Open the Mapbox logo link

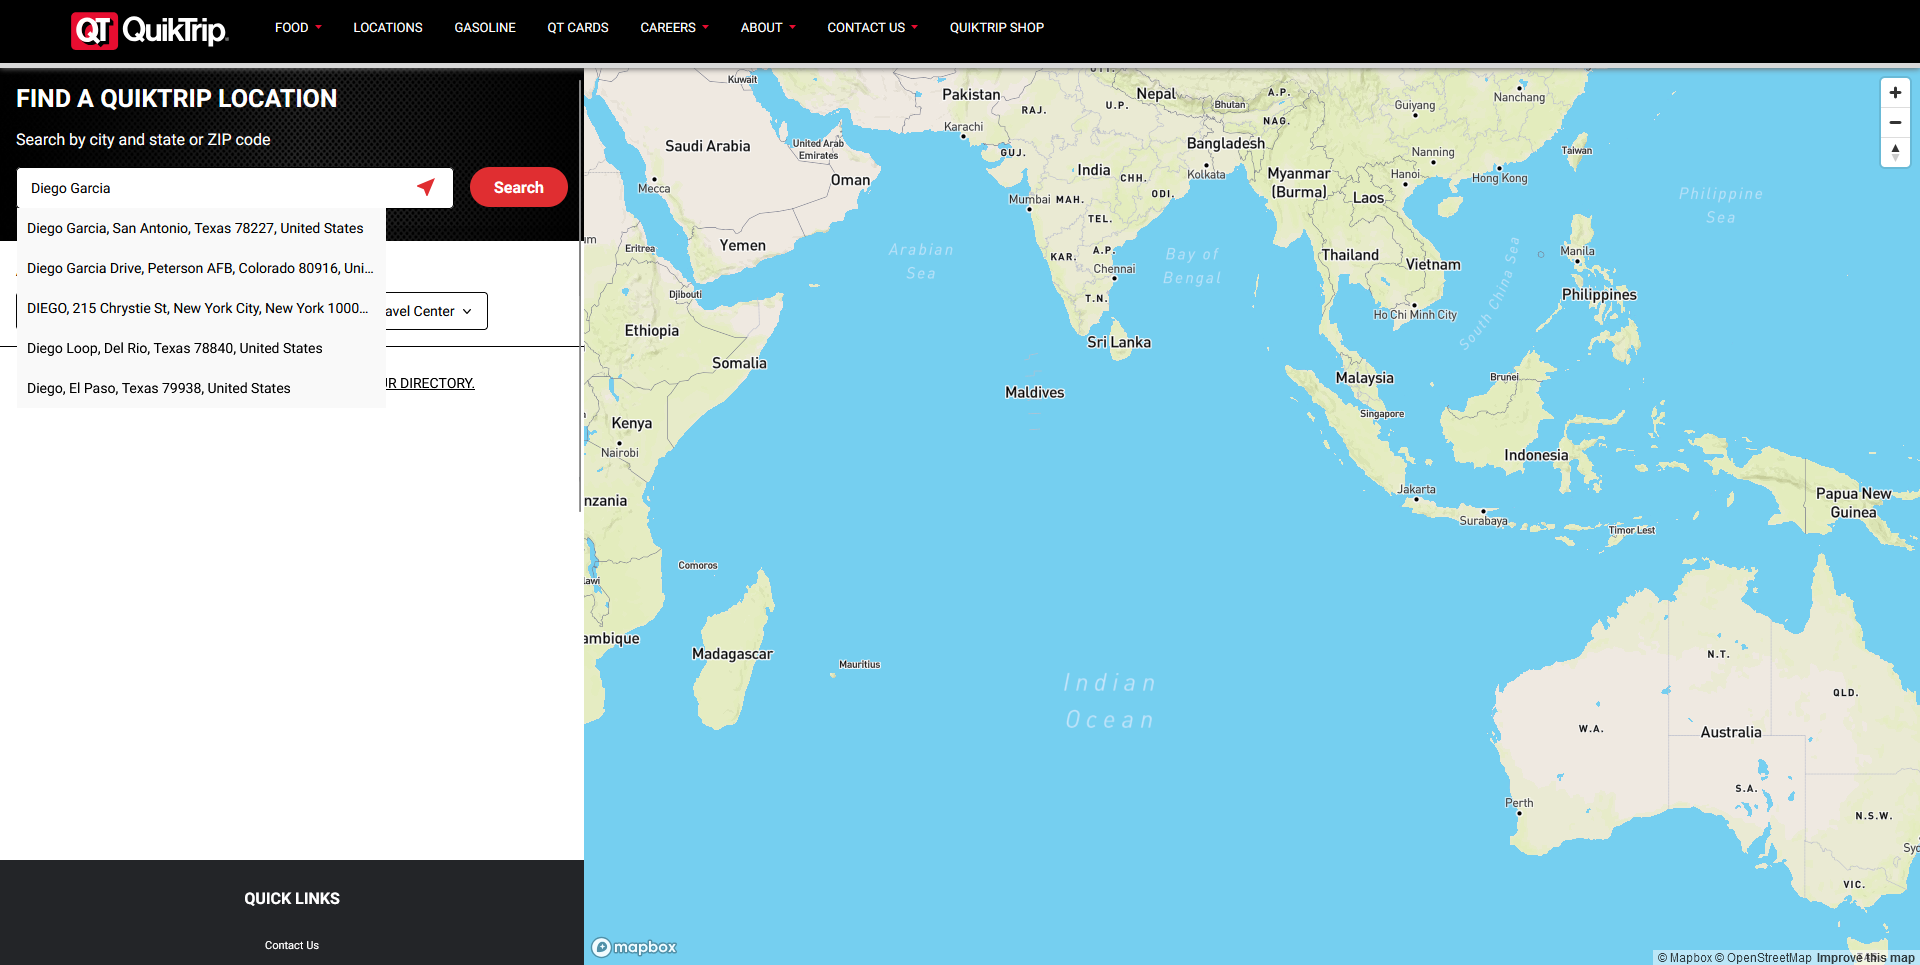pyautogui.click(x=634, y=947)
